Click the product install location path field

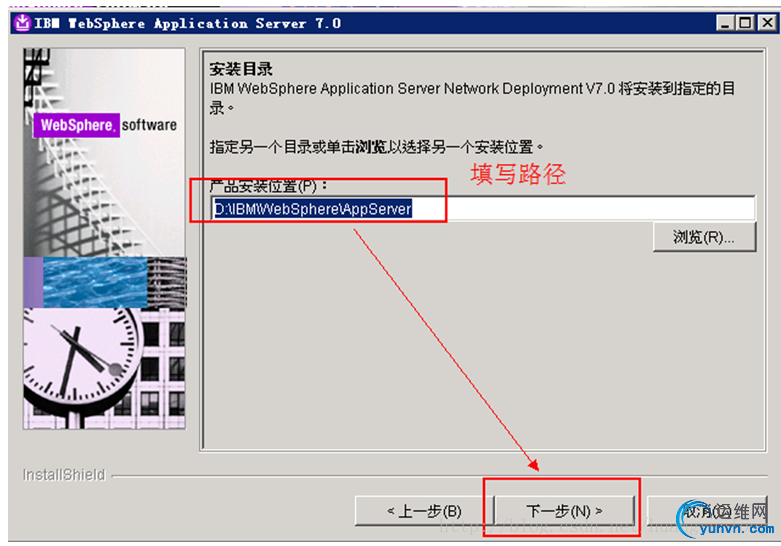[x=483, y=208]
